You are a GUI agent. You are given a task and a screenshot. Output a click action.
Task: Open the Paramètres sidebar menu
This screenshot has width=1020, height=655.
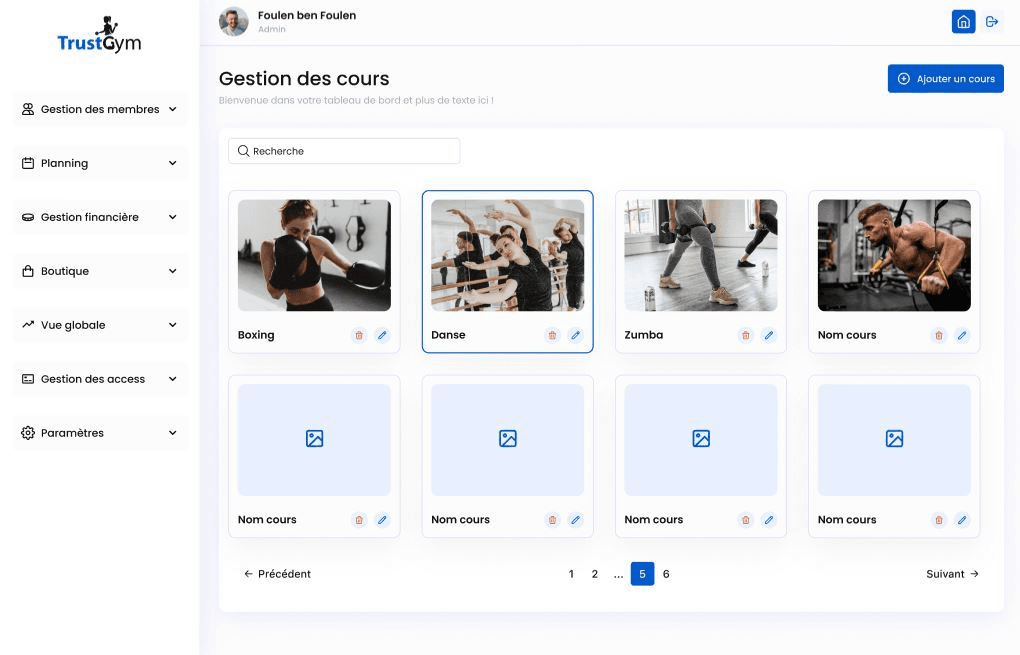(x=99, y=433)
